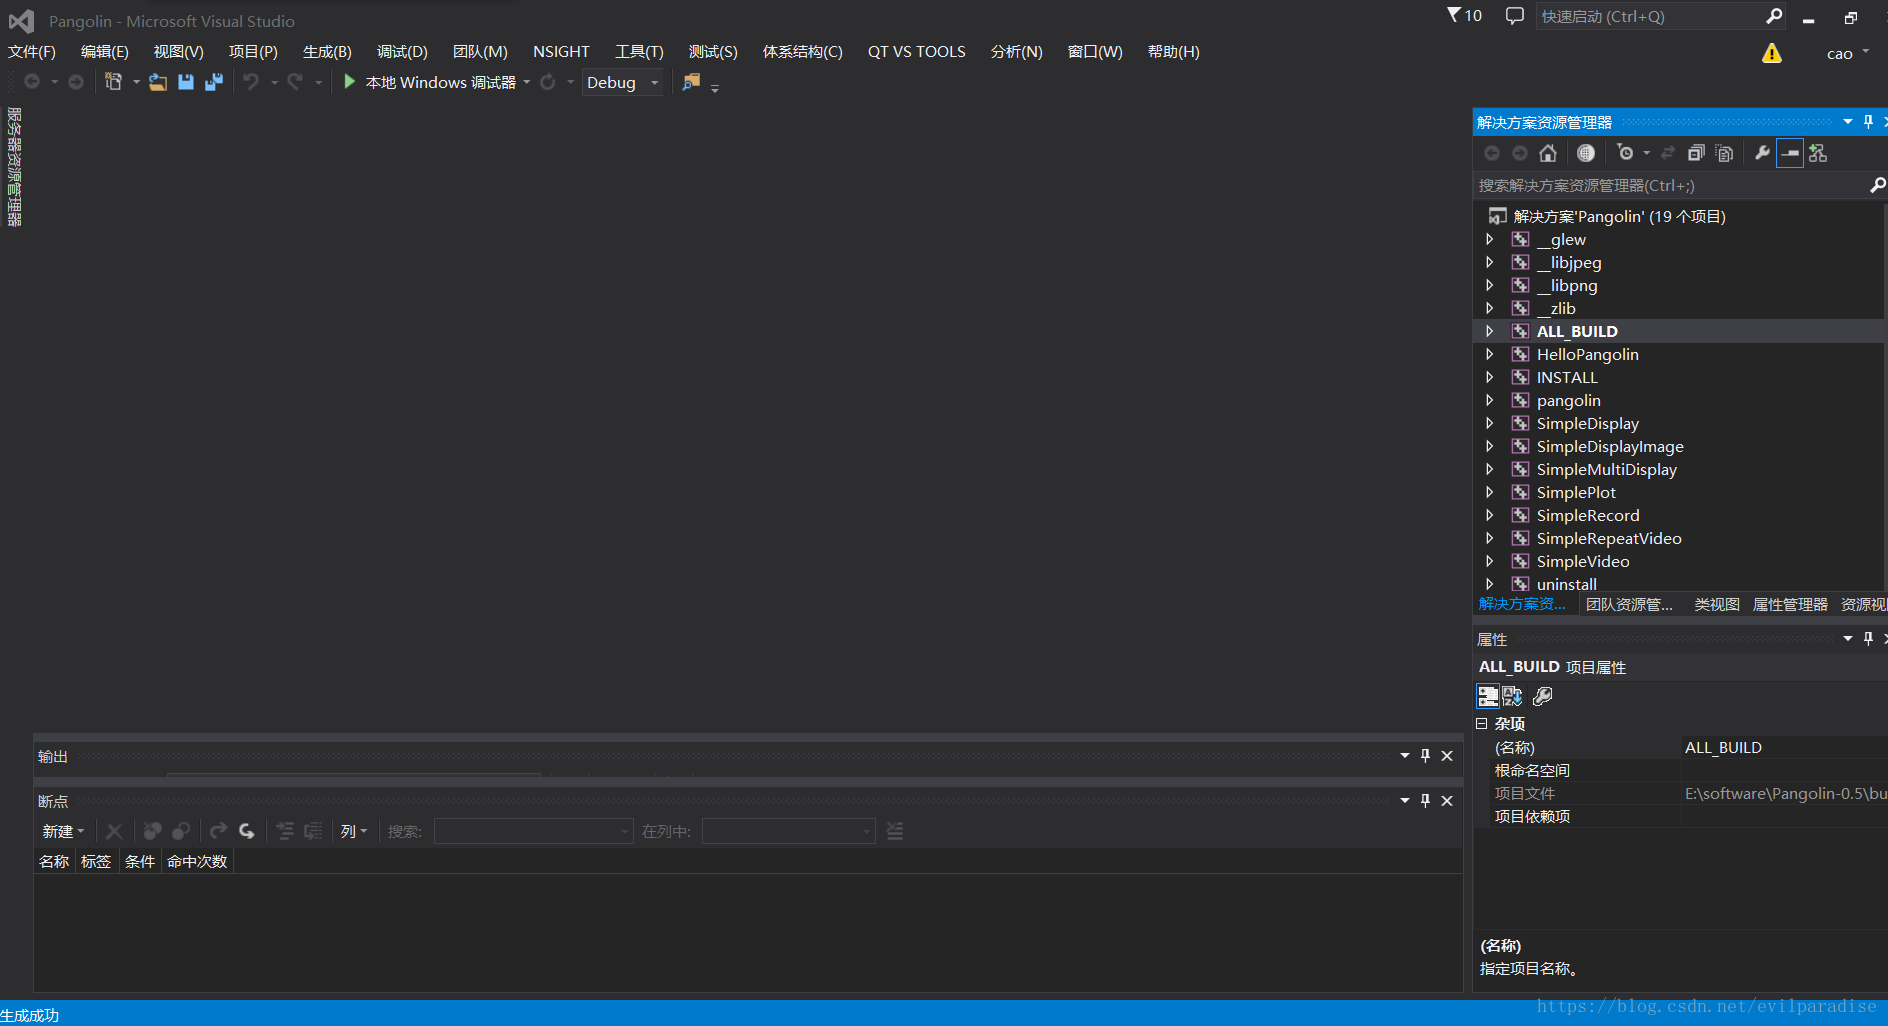Expand the pangolin project node
This screenshot has width=1888, height=1026.
[x=1490, y=400]
